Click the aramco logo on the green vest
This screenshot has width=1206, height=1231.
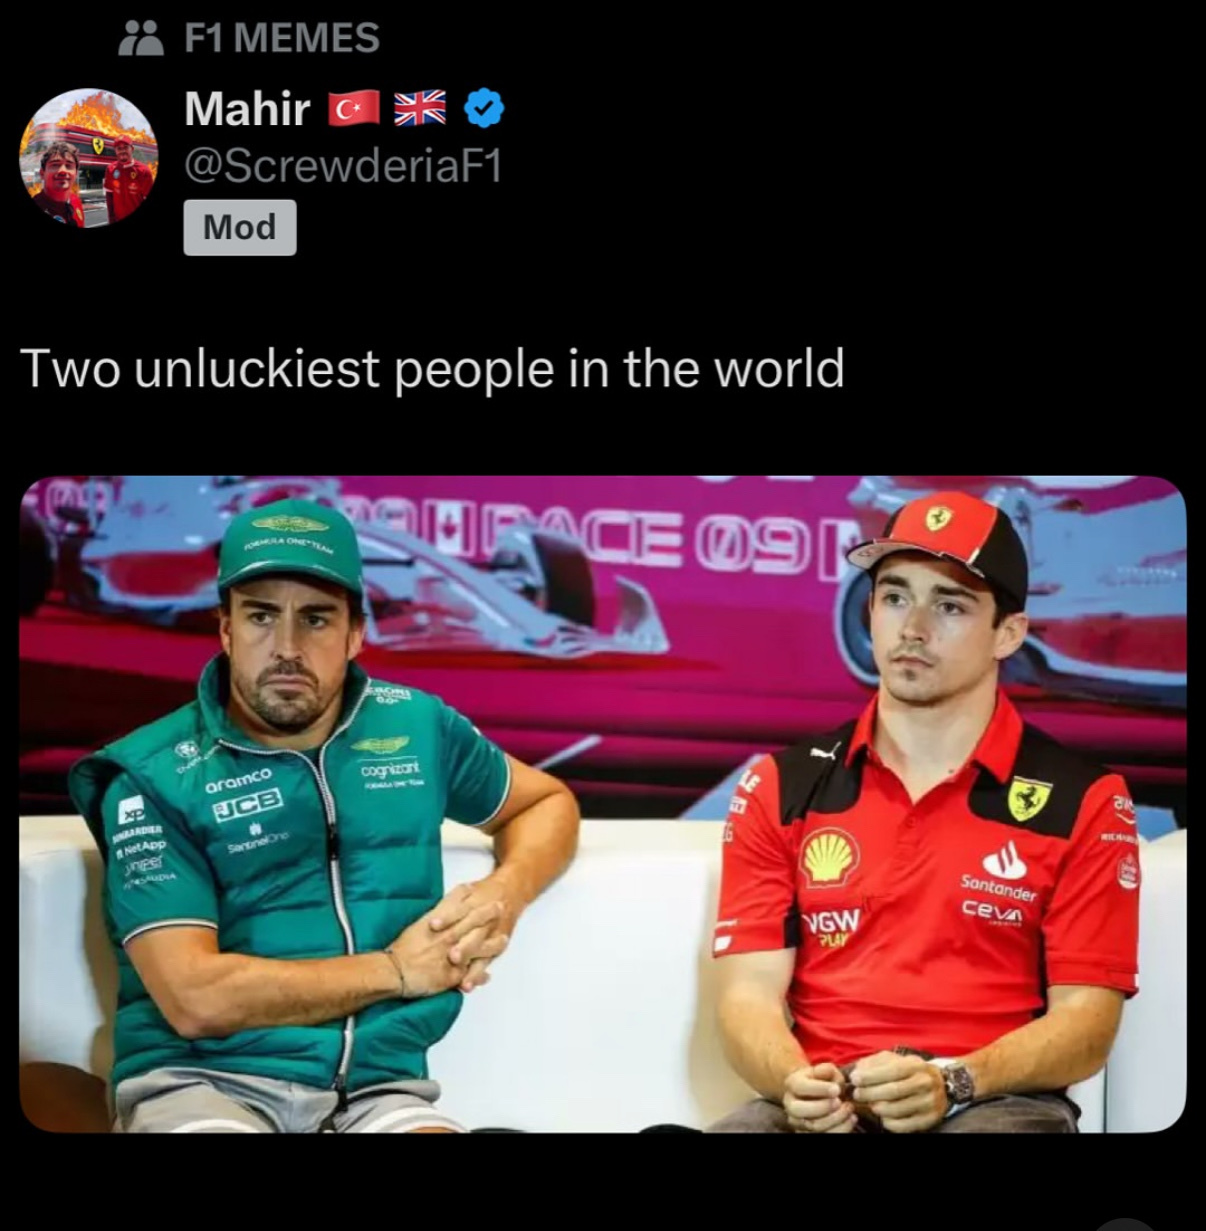[x=238, y=780]
